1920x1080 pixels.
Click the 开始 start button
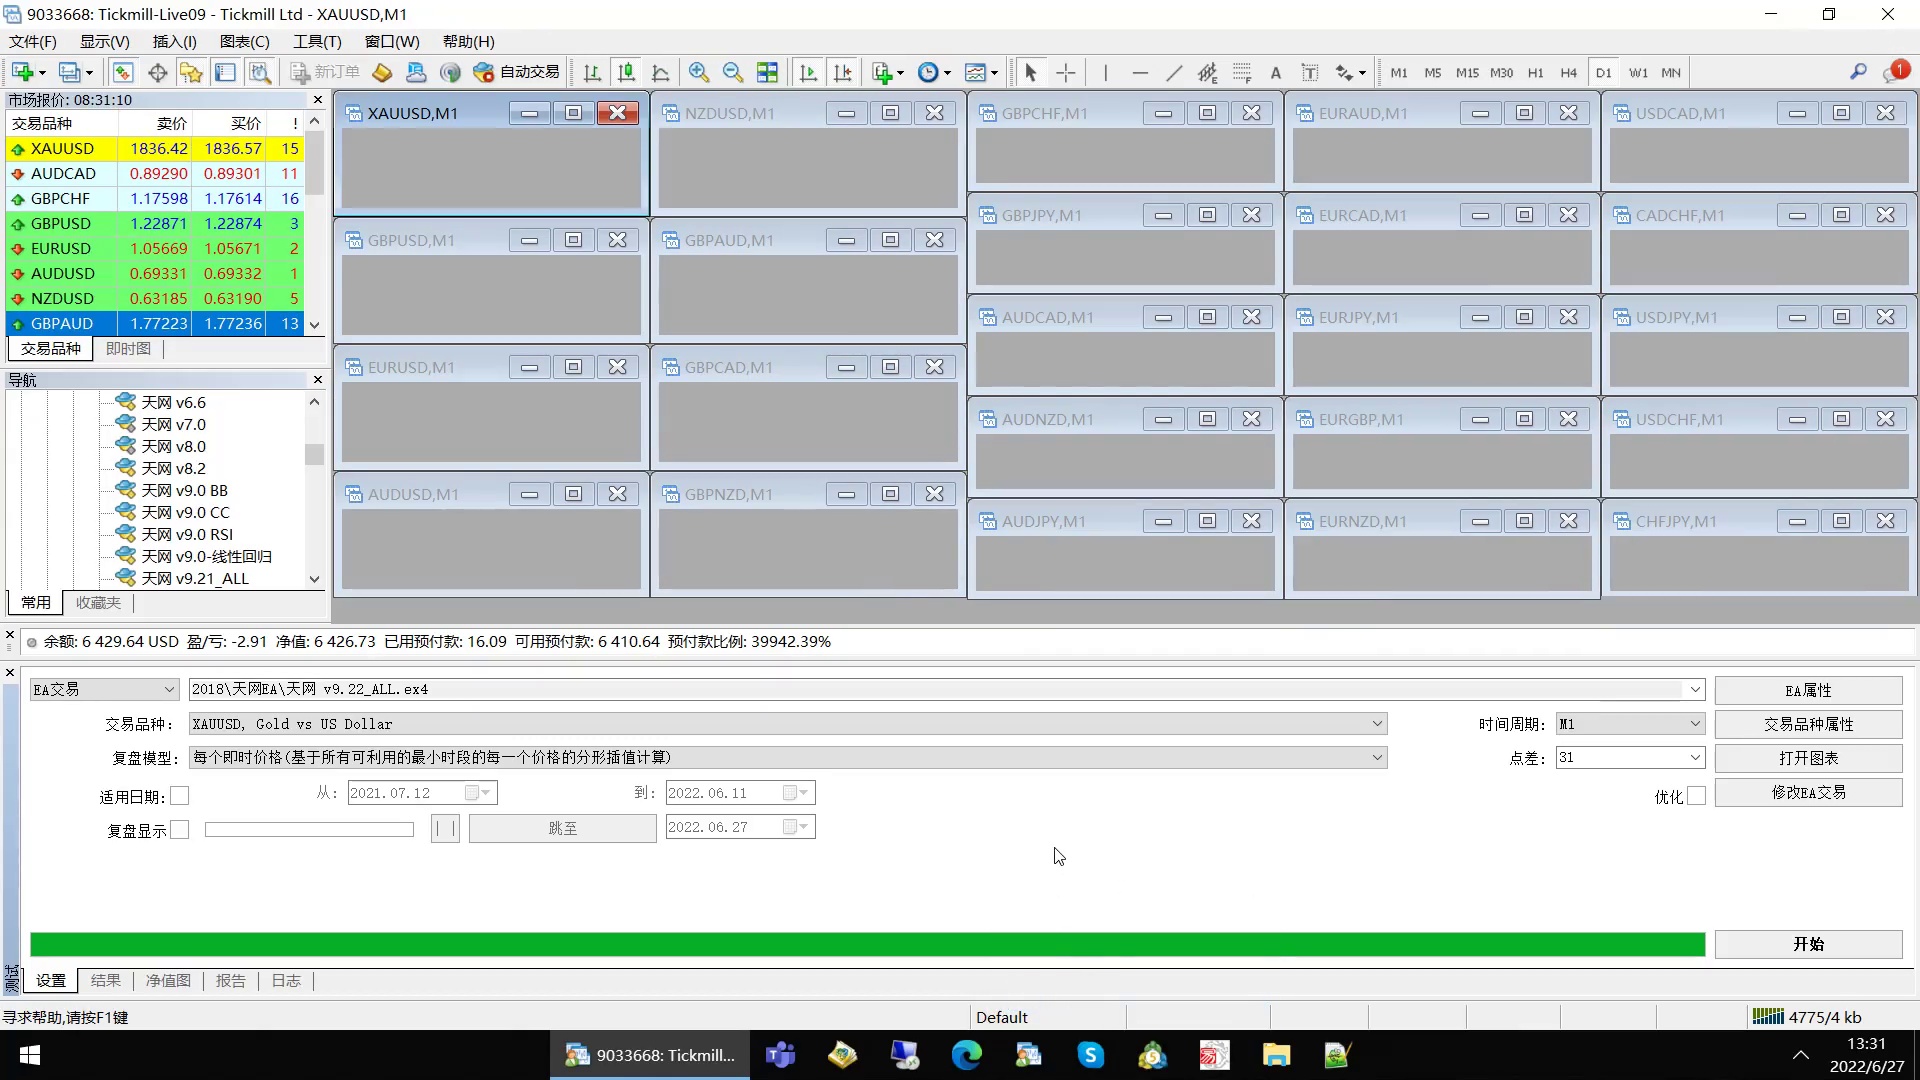click(1808, 944)
